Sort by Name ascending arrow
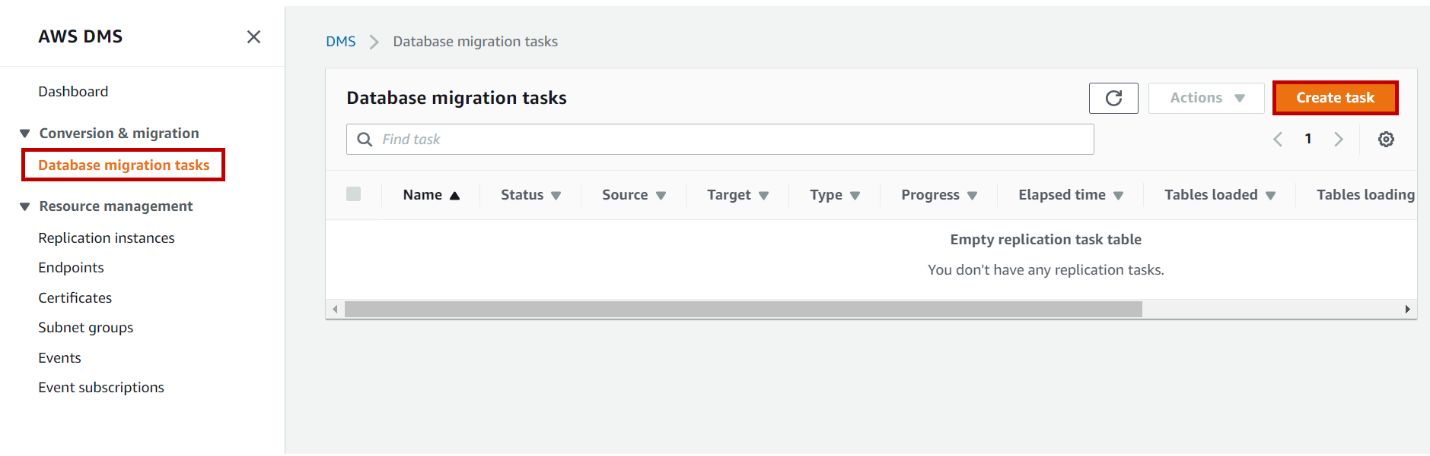 tap(455, 196)
